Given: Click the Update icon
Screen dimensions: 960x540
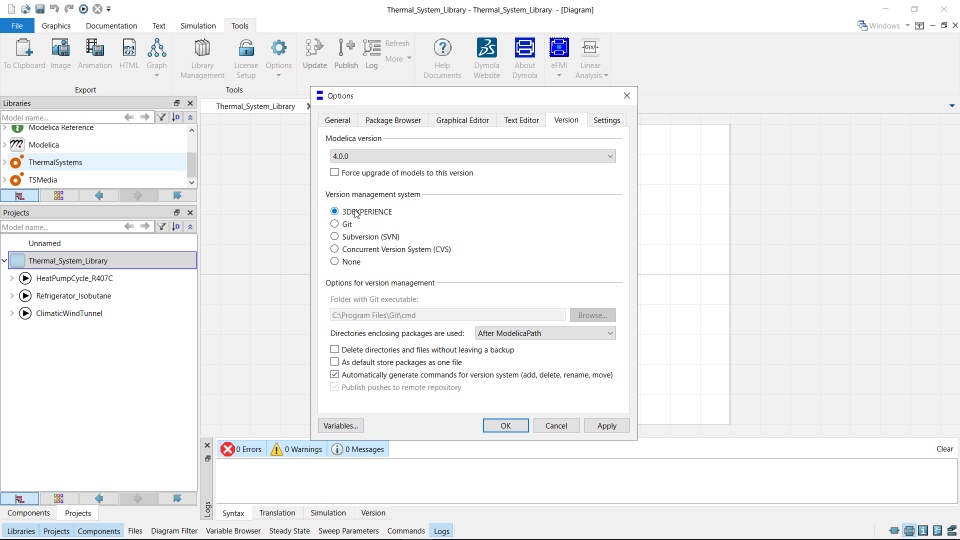Looking at the screenshot, I should [x=315, y=48].
